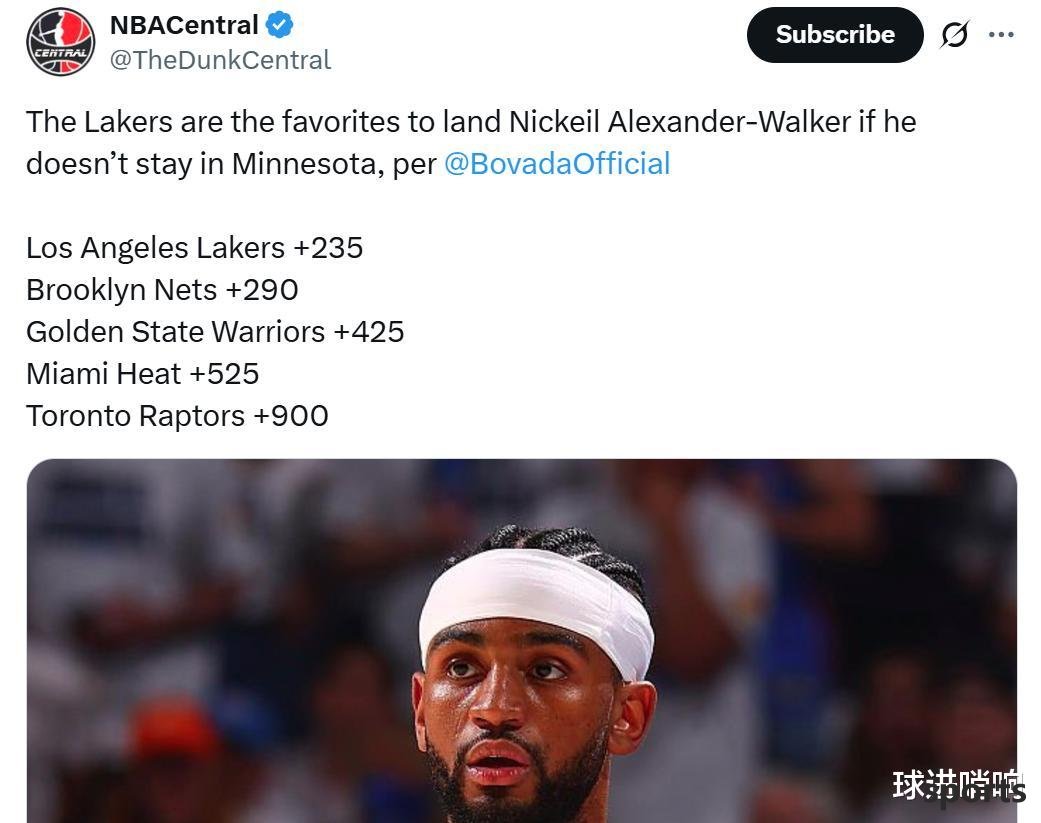Click the Chinese watermark on the photo

[958, 787]
